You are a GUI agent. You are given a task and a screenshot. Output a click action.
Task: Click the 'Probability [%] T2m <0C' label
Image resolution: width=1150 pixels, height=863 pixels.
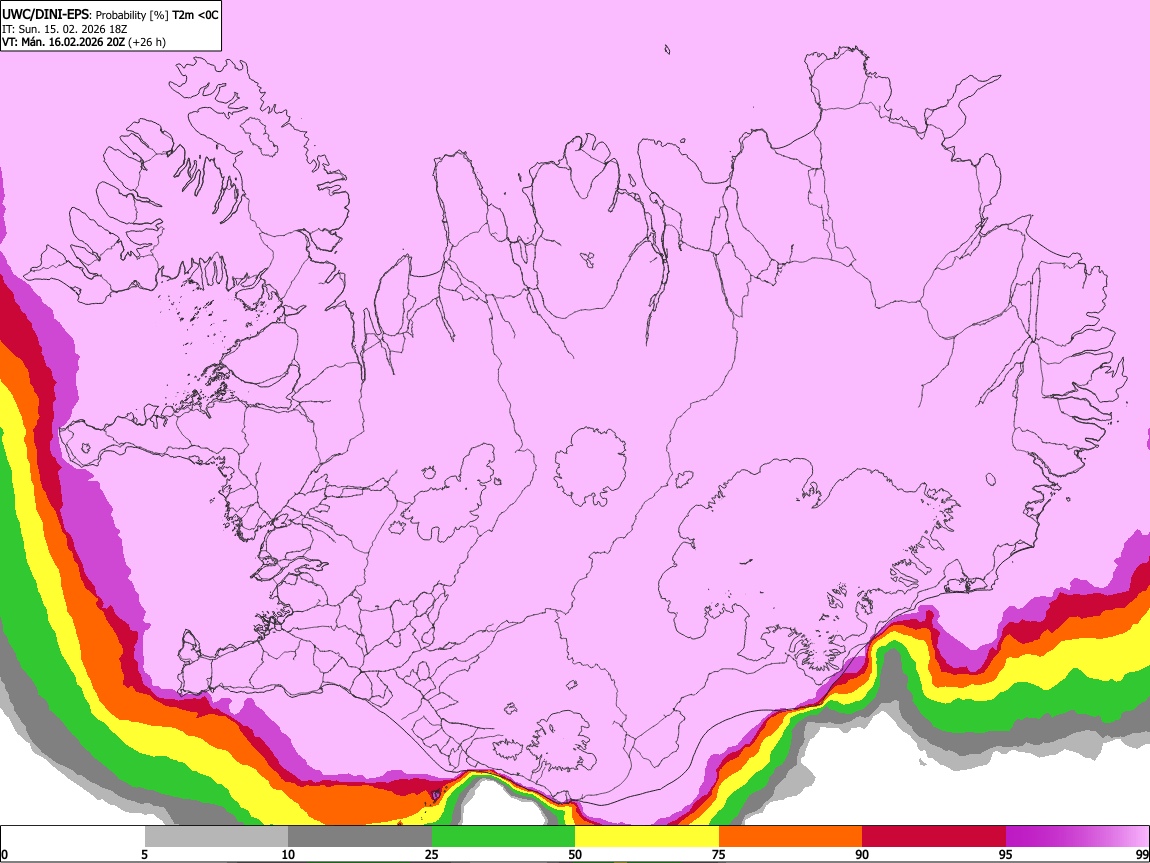pos(157,15)
